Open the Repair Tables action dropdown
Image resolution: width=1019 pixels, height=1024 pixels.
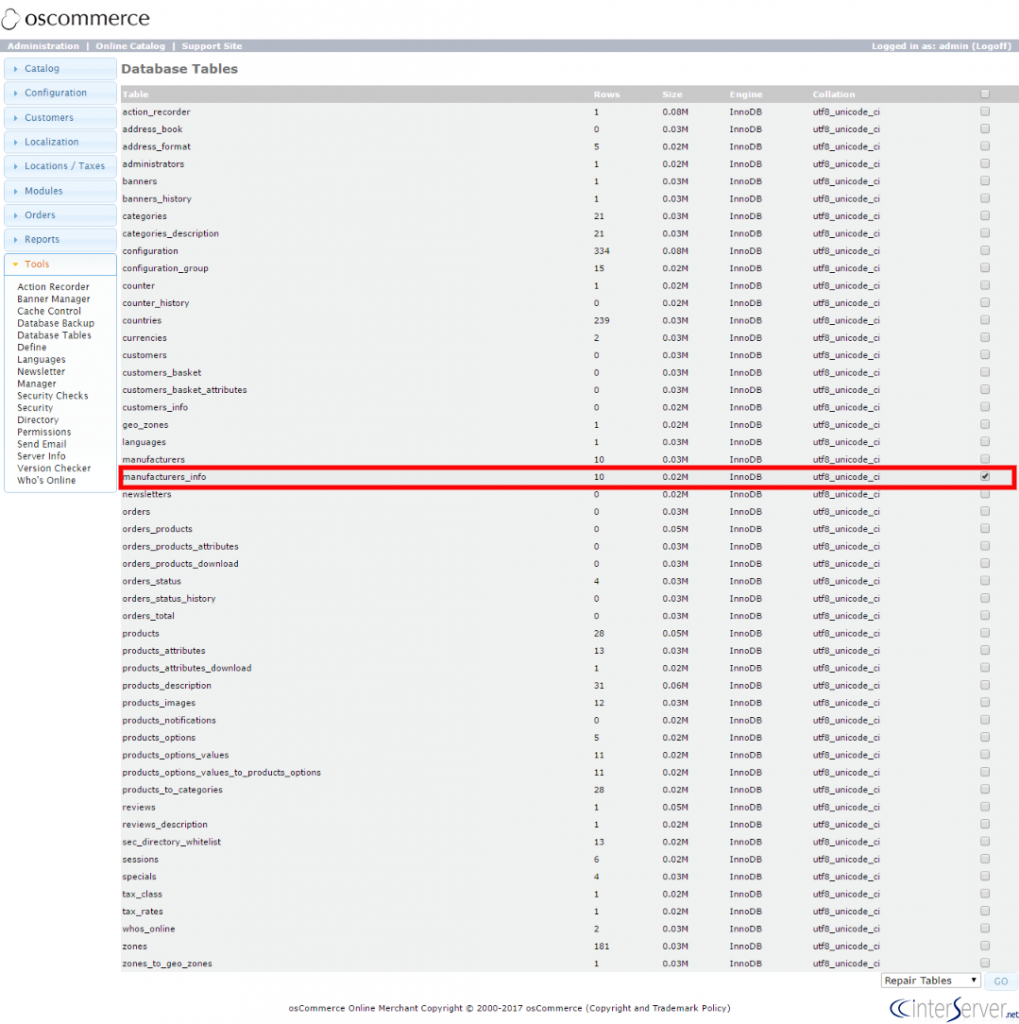point(930,980)
